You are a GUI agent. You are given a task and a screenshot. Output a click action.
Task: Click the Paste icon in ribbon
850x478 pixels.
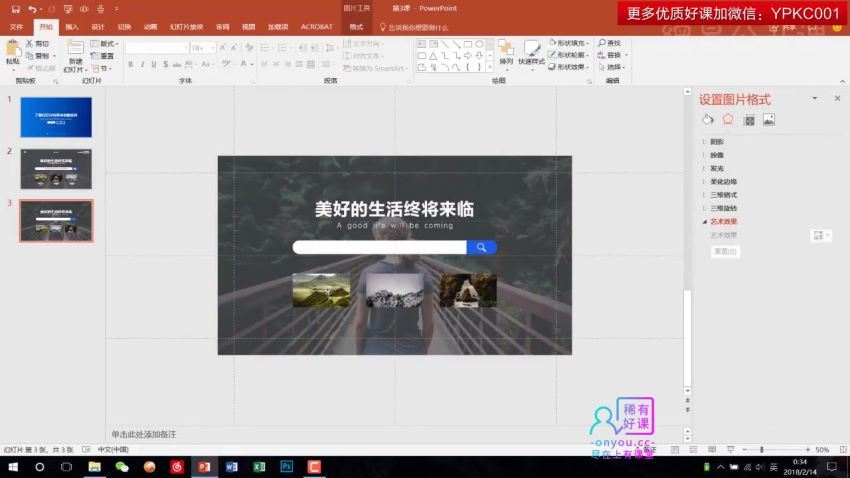[x=12, y=50]
